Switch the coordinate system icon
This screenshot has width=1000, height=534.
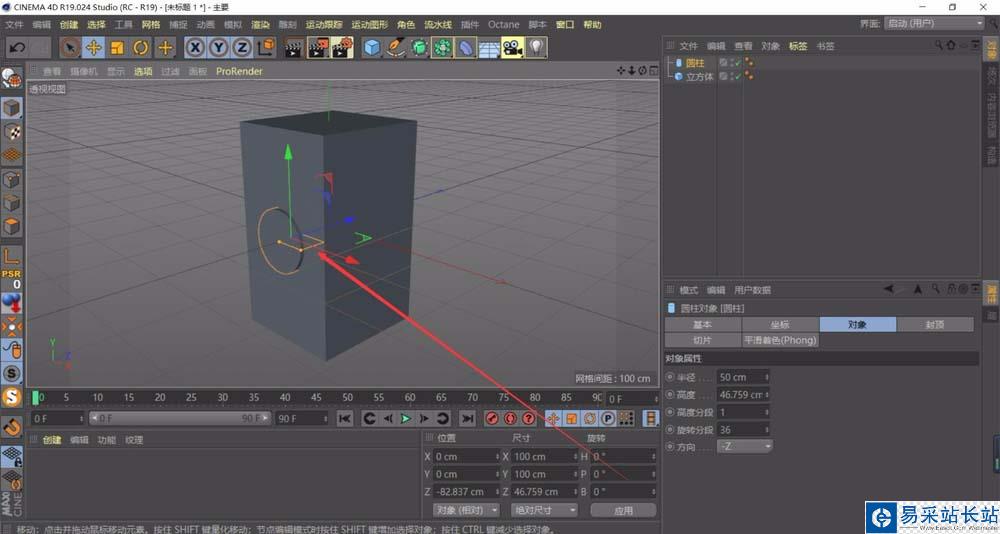point(266,48)
